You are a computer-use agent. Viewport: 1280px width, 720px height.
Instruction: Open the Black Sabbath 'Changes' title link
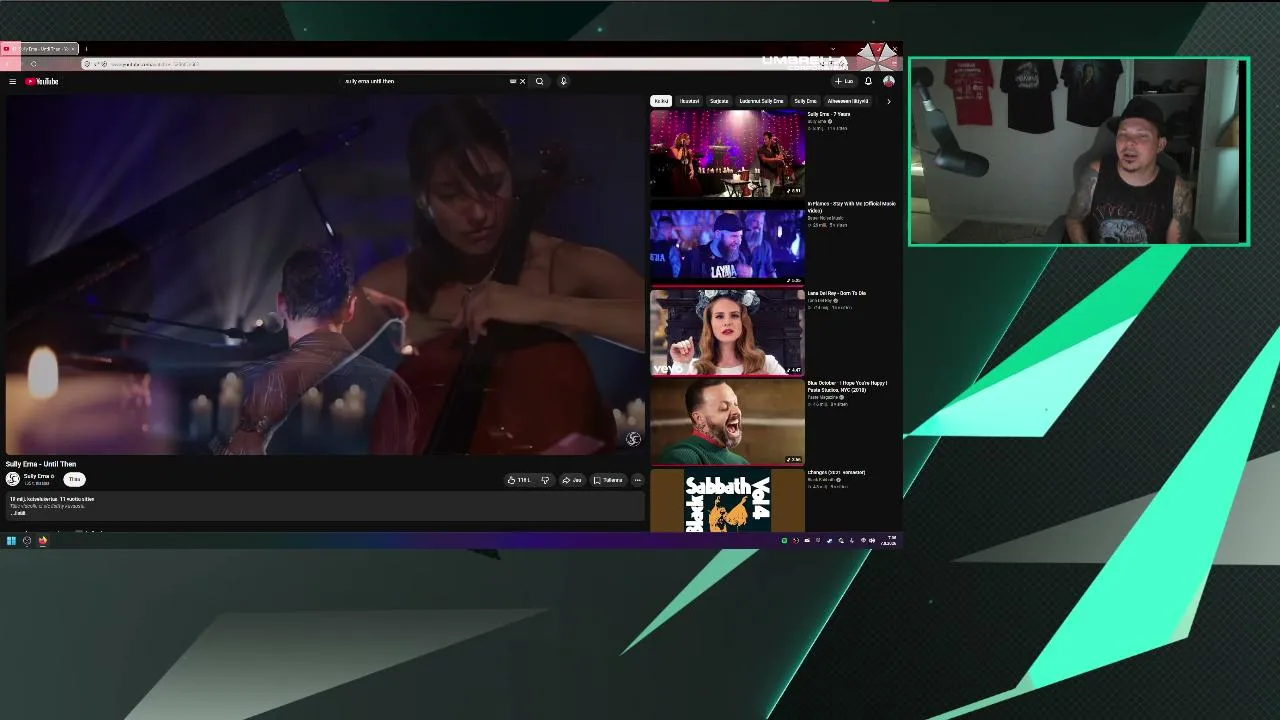click(836, 472)
